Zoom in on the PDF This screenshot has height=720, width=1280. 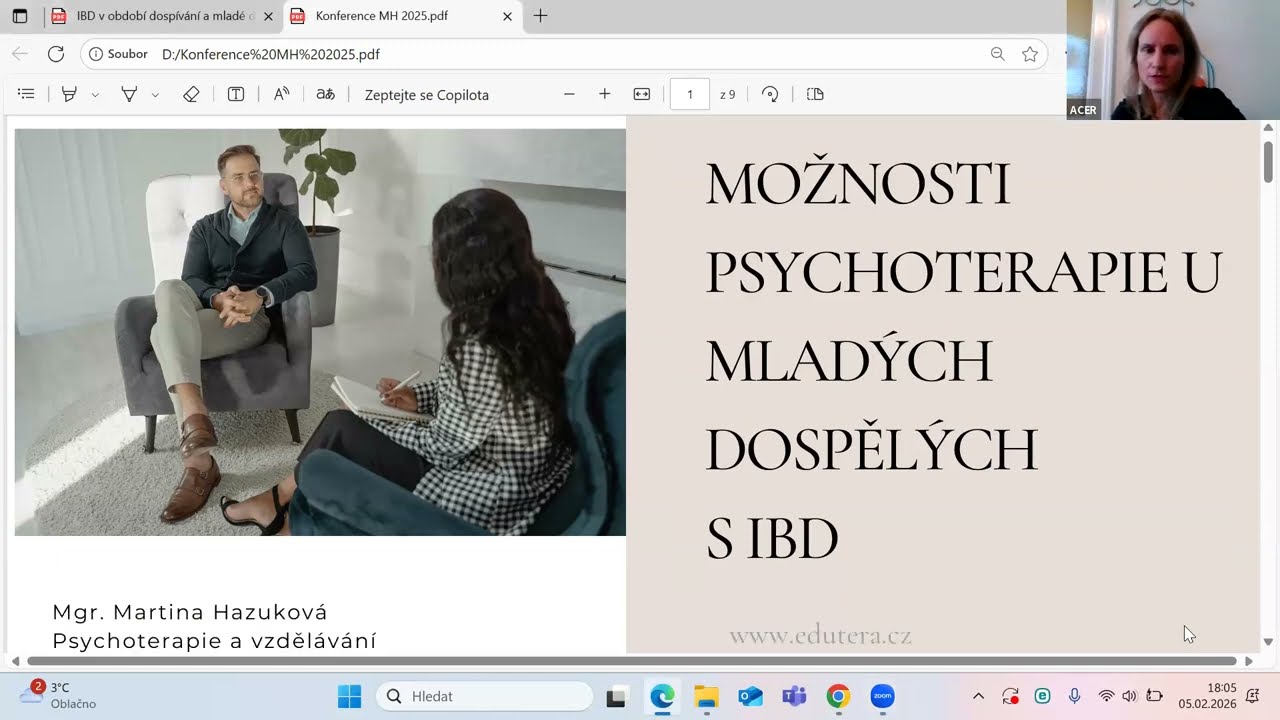(x=604, y=94)
